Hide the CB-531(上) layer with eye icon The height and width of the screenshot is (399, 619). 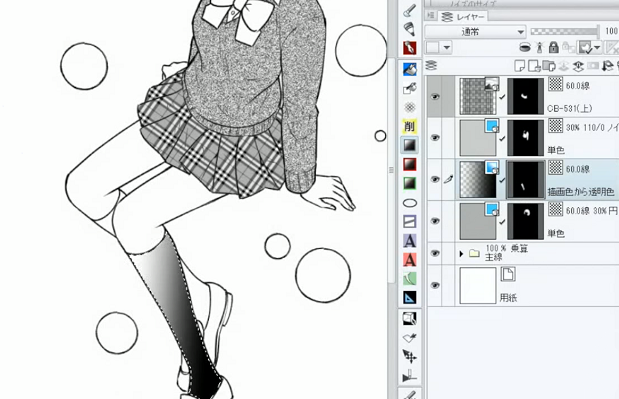click(435, 97)
